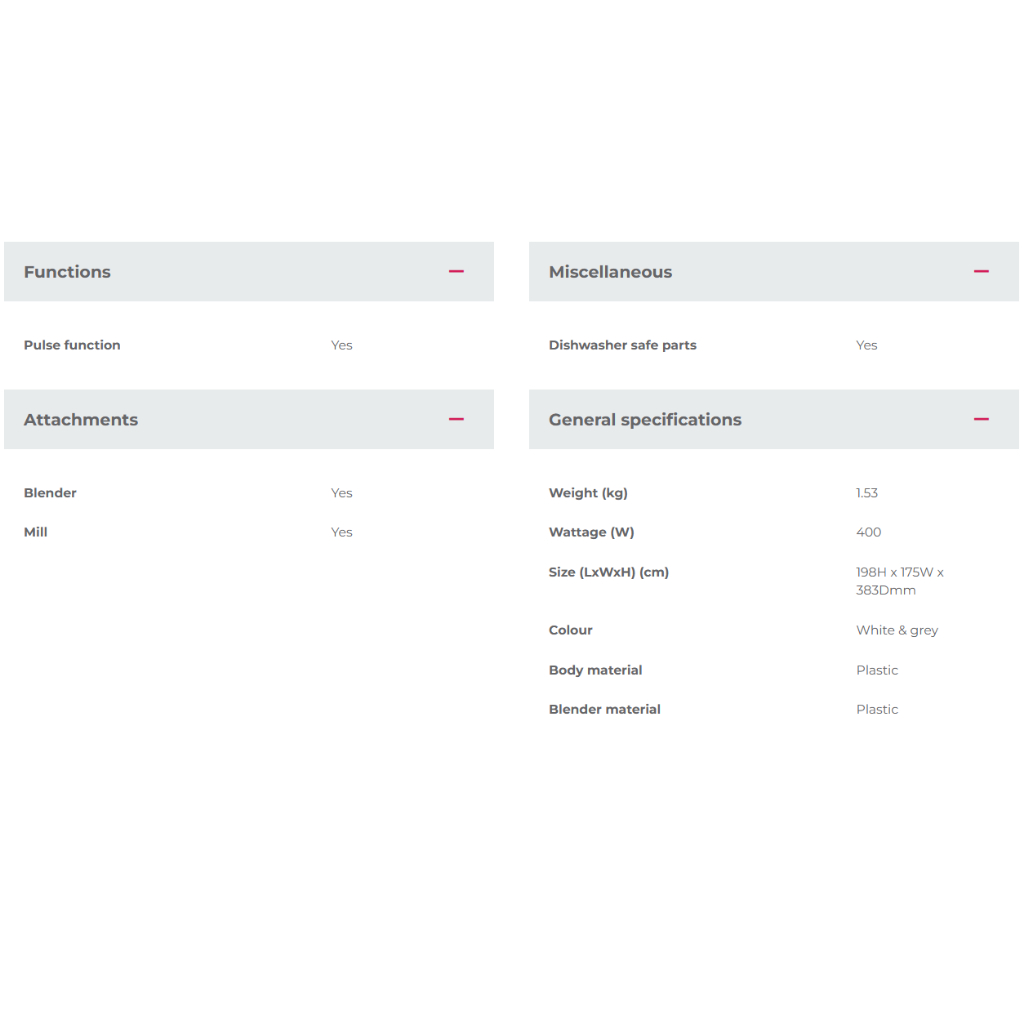
Task: Click the White & grey colour value
Action: (x=897, y=630)
